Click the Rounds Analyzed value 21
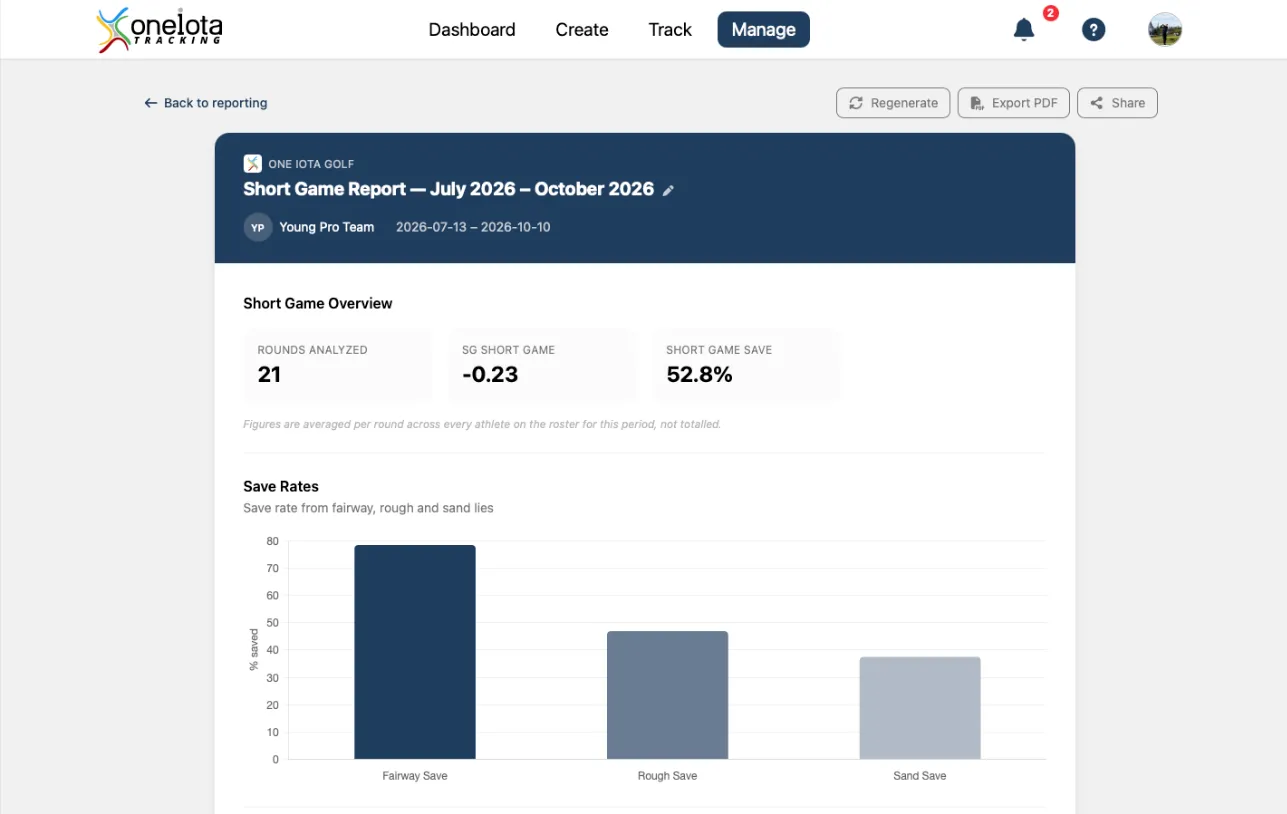This screenshot has width=1287, height=814. pyautogui.click(x=269, y=375)
